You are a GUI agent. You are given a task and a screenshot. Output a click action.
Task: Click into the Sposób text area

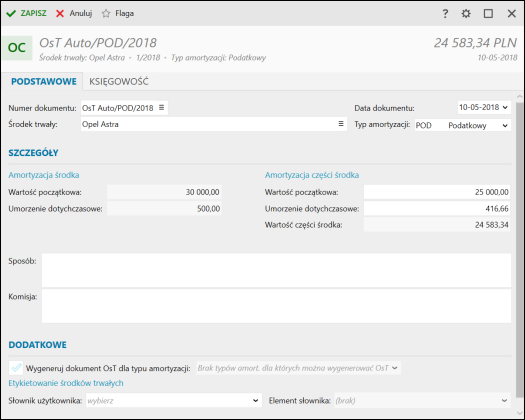pyautogui.click(x=276, y=270)
